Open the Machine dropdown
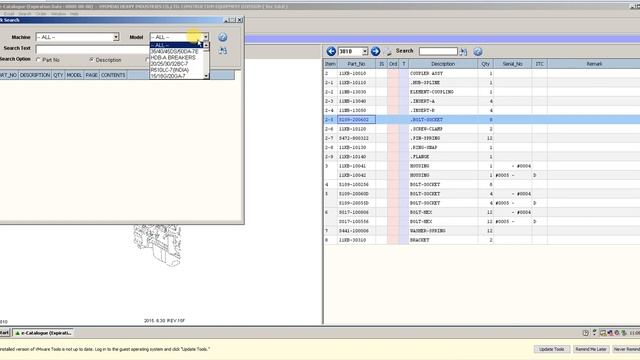The height and width of the screenshot is (360, 640). [x=116, y=37]
